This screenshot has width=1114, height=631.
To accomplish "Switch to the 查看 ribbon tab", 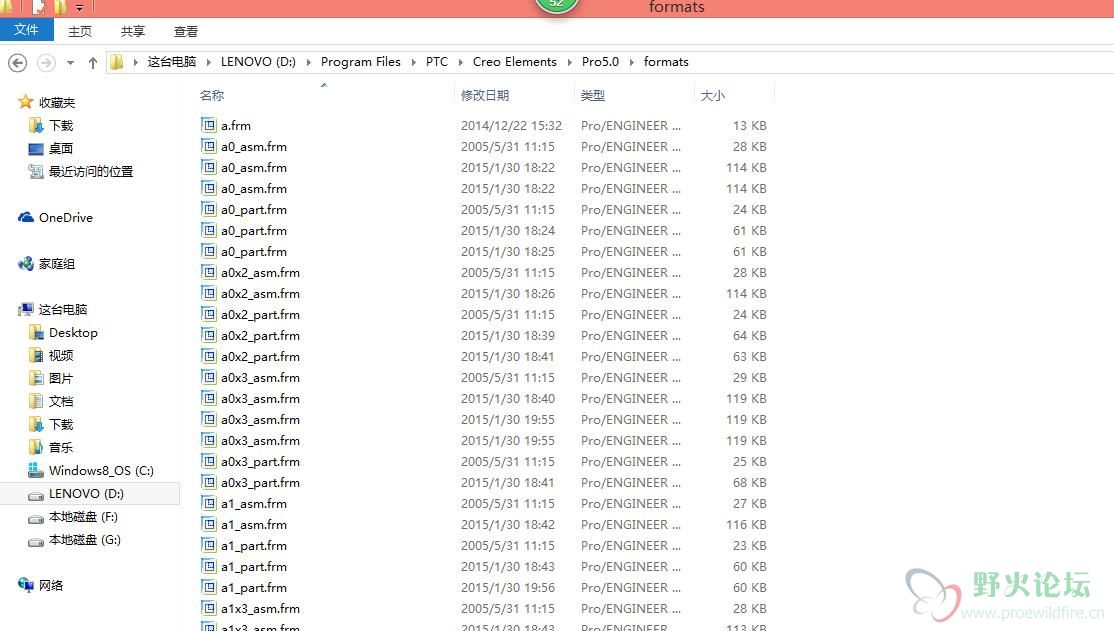I will (x=185, y=31).
